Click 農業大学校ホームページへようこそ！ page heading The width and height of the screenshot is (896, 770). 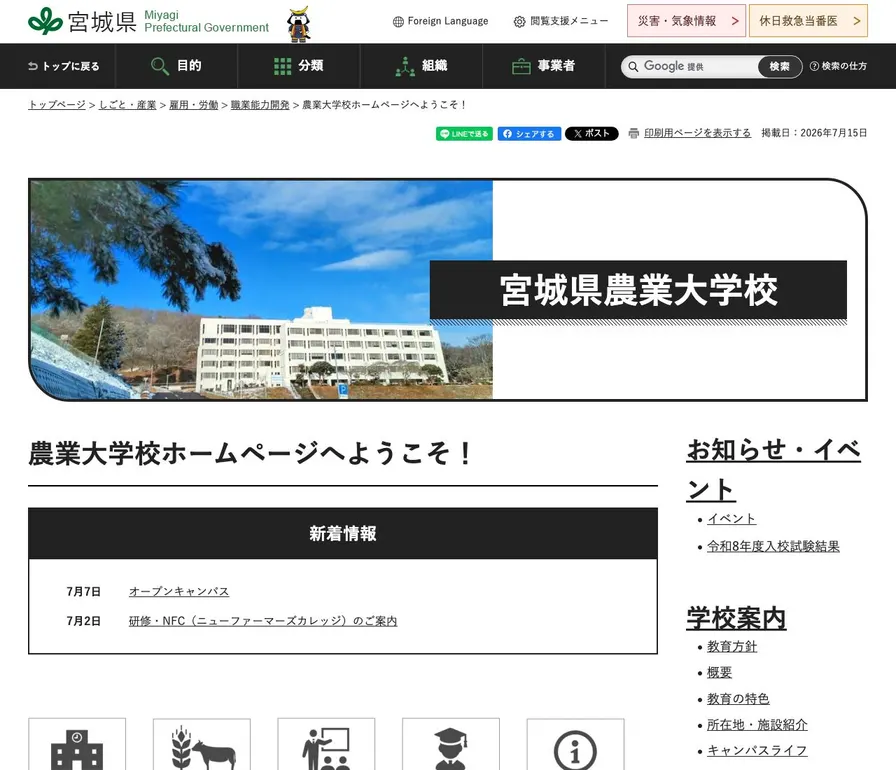[x=251, y=454]
